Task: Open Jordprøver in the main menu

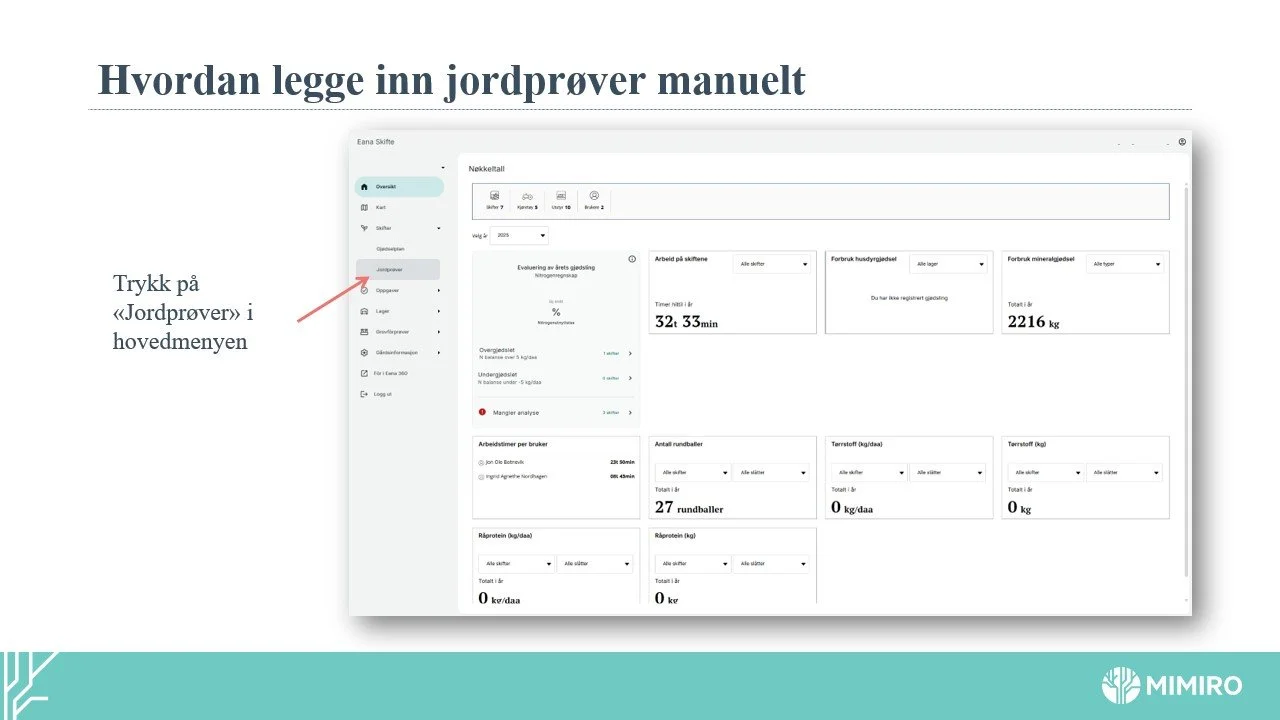Action: point(397,269)
